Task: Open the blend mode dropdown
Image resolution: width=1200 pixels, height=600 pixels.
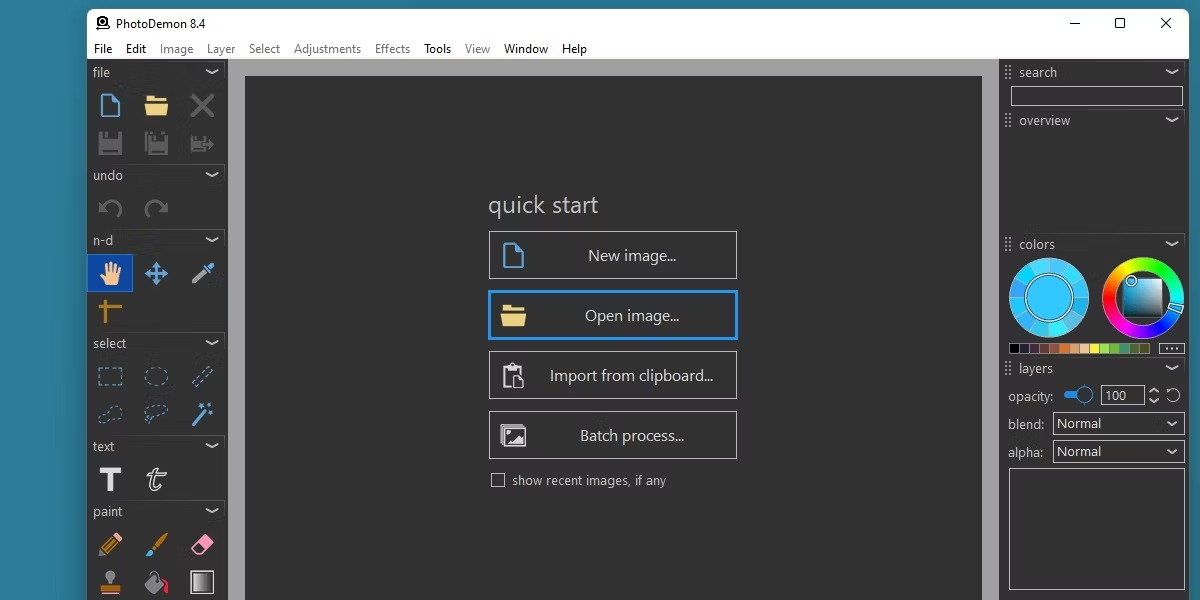Action: click(1119, 424)
